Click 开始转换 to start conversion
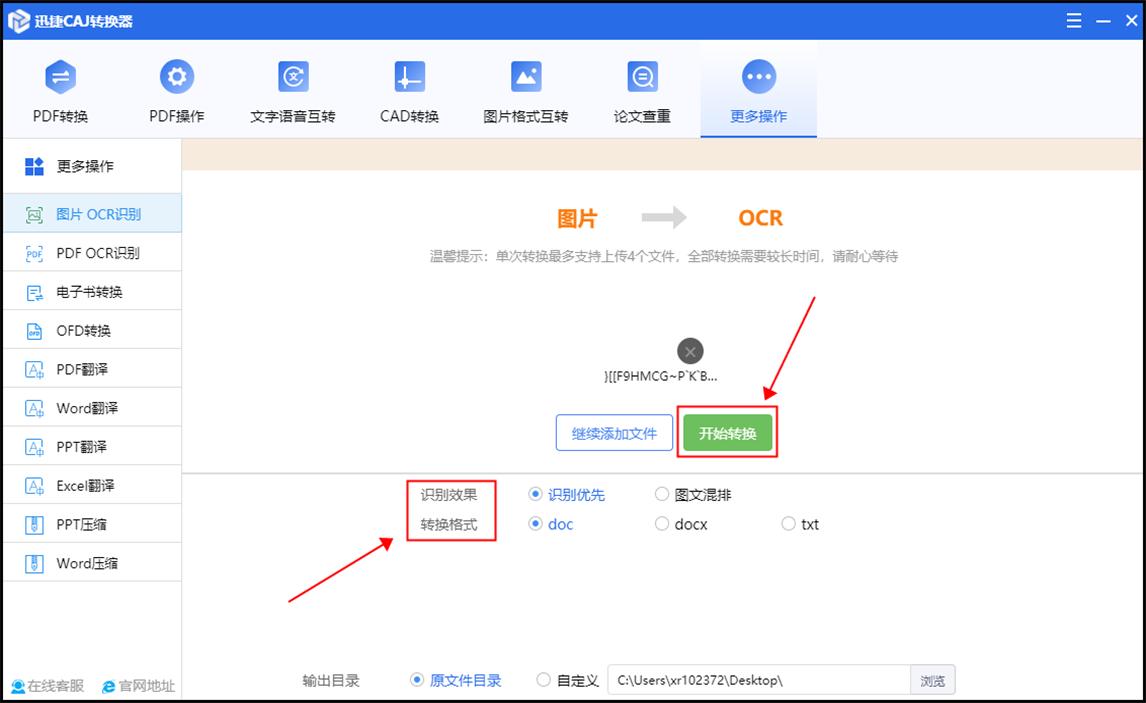 pyautogui.click(x=727, y=431)
